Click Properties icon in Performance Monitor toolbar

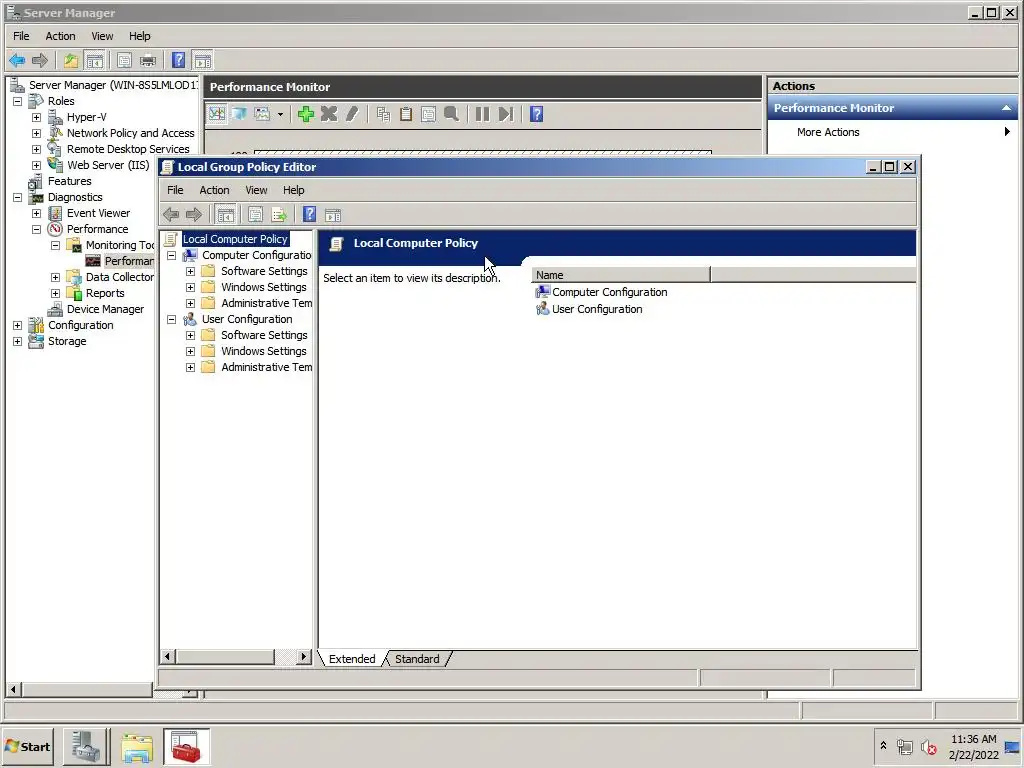tap(428, 114)
